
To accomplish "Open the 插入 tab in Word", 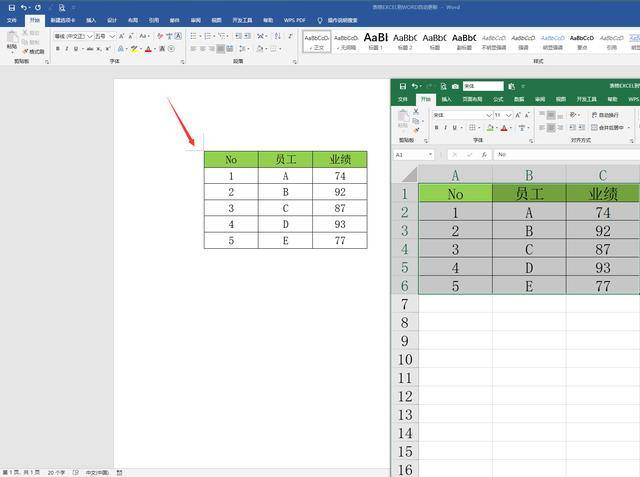I will click(x=91, y=20).
